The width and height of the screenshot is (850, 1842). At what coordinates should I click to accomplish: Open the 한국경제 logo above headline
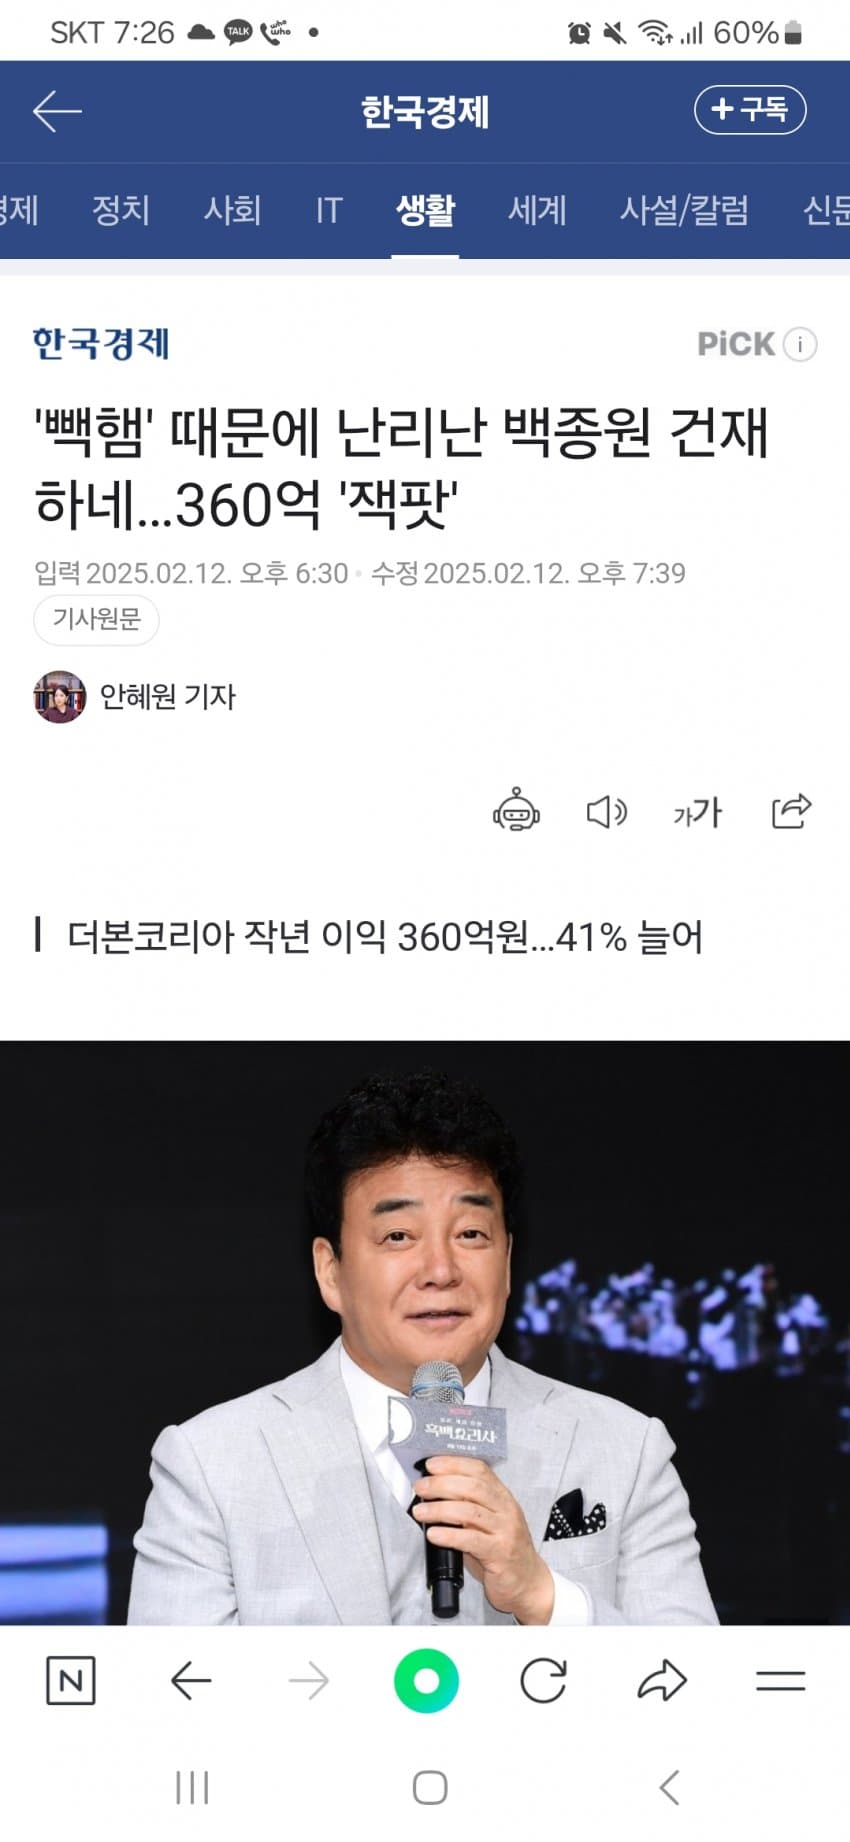coord(101,343)
